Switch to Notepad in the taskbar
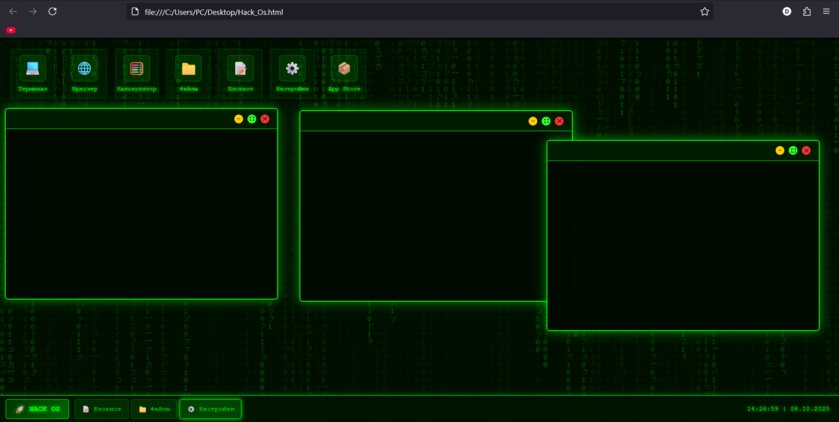This screenshot has width=839, height=422. tap(102, 409)
